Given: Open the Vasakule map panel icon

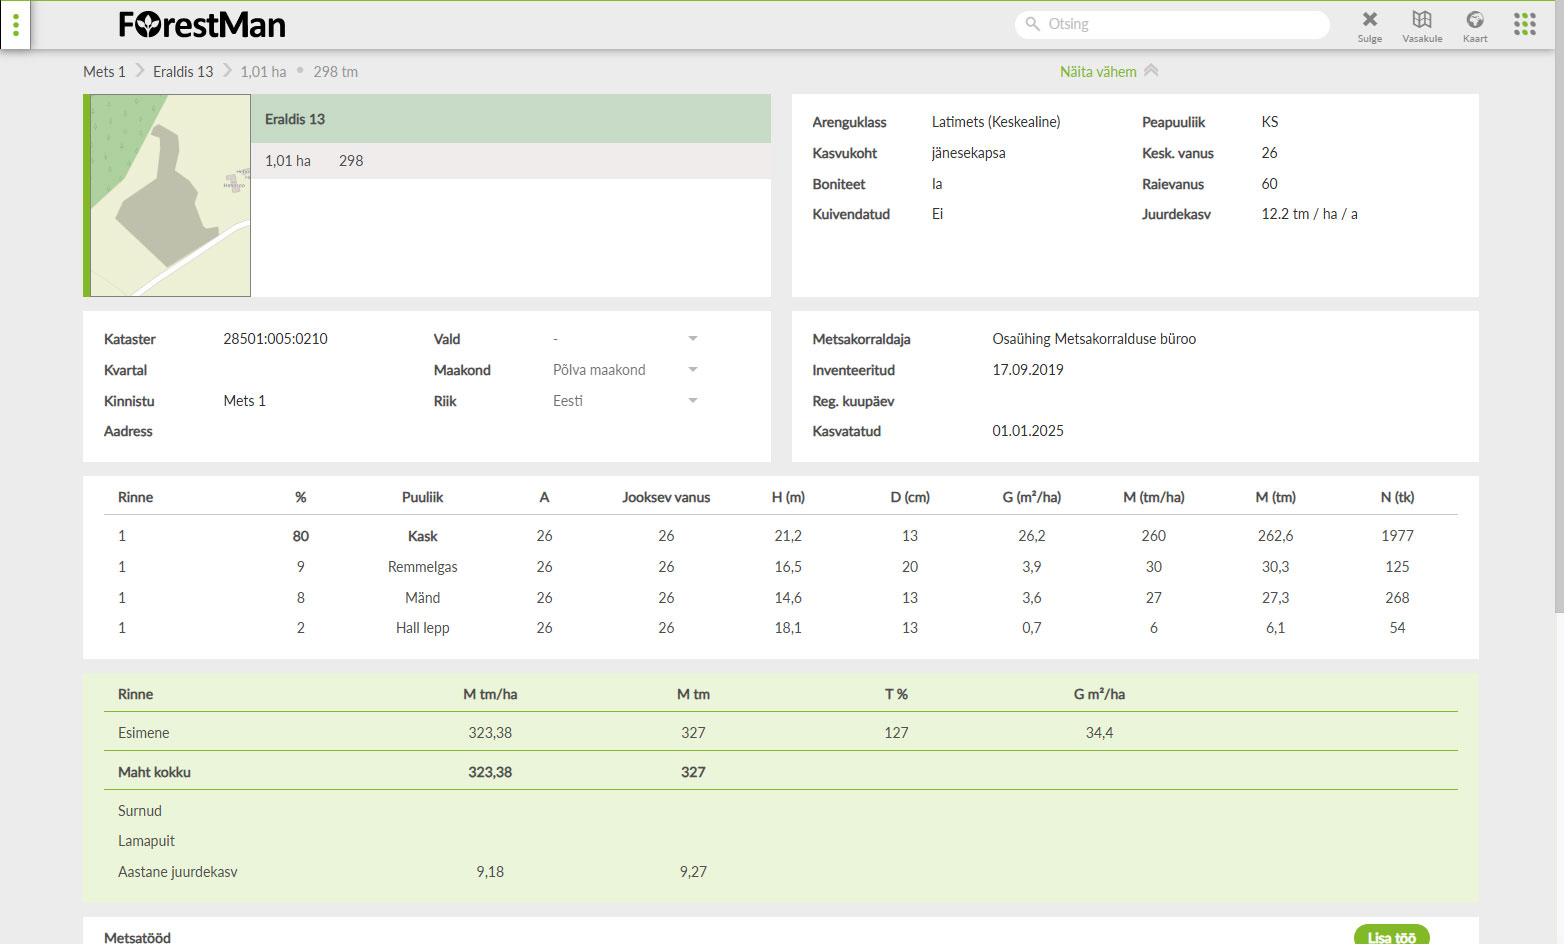Looking at the screenshot, I should (1421, 25).
